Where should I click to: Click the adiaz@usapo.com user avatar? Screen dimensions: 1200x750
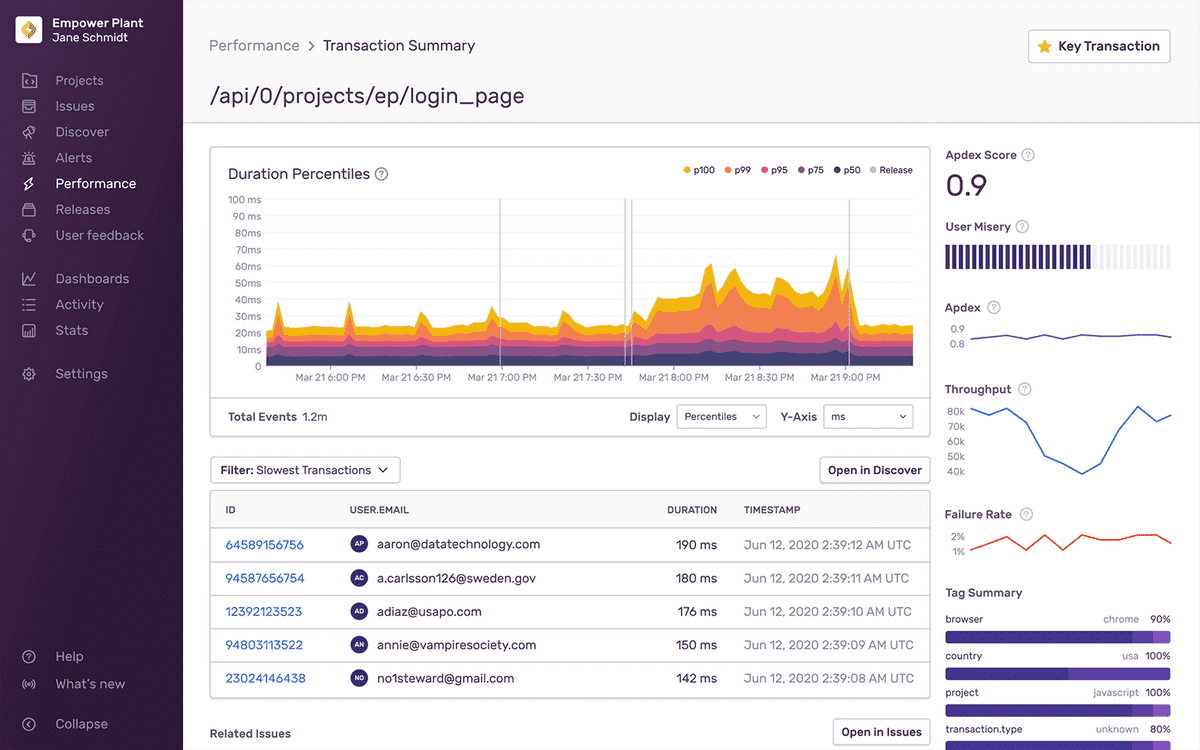tap(359, 611)
